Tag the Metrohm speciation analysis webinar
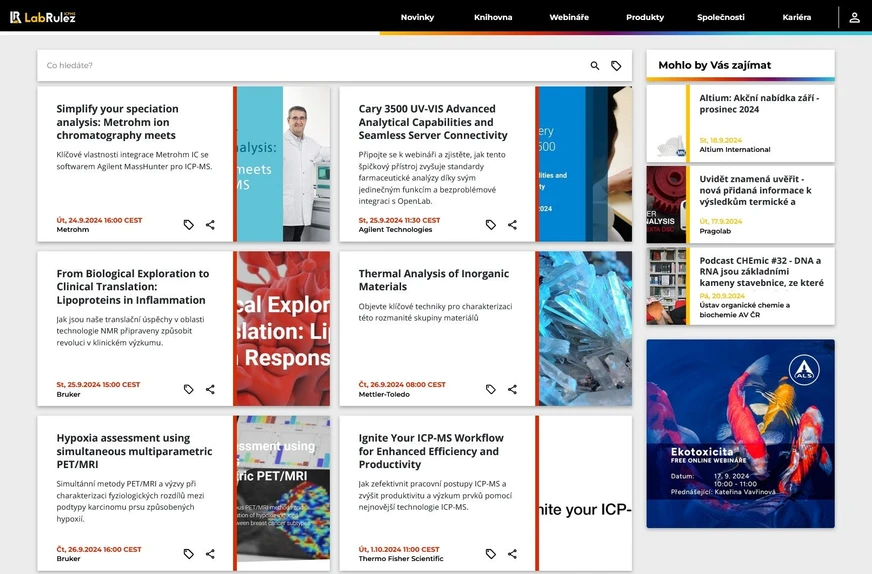Viewport: 872px width, 574px height. click(189, 225)
